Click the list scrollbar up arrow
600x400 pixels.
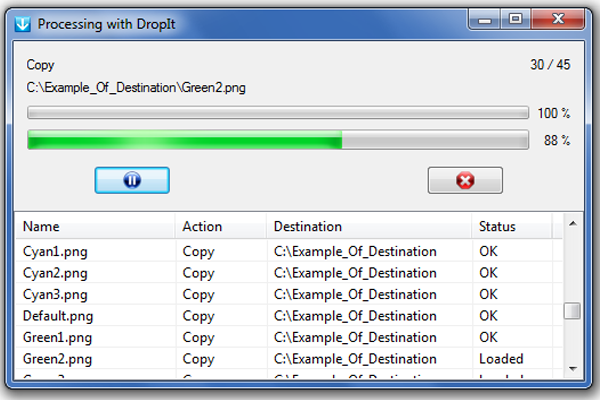pyautogui.click(x=572, y=224)
